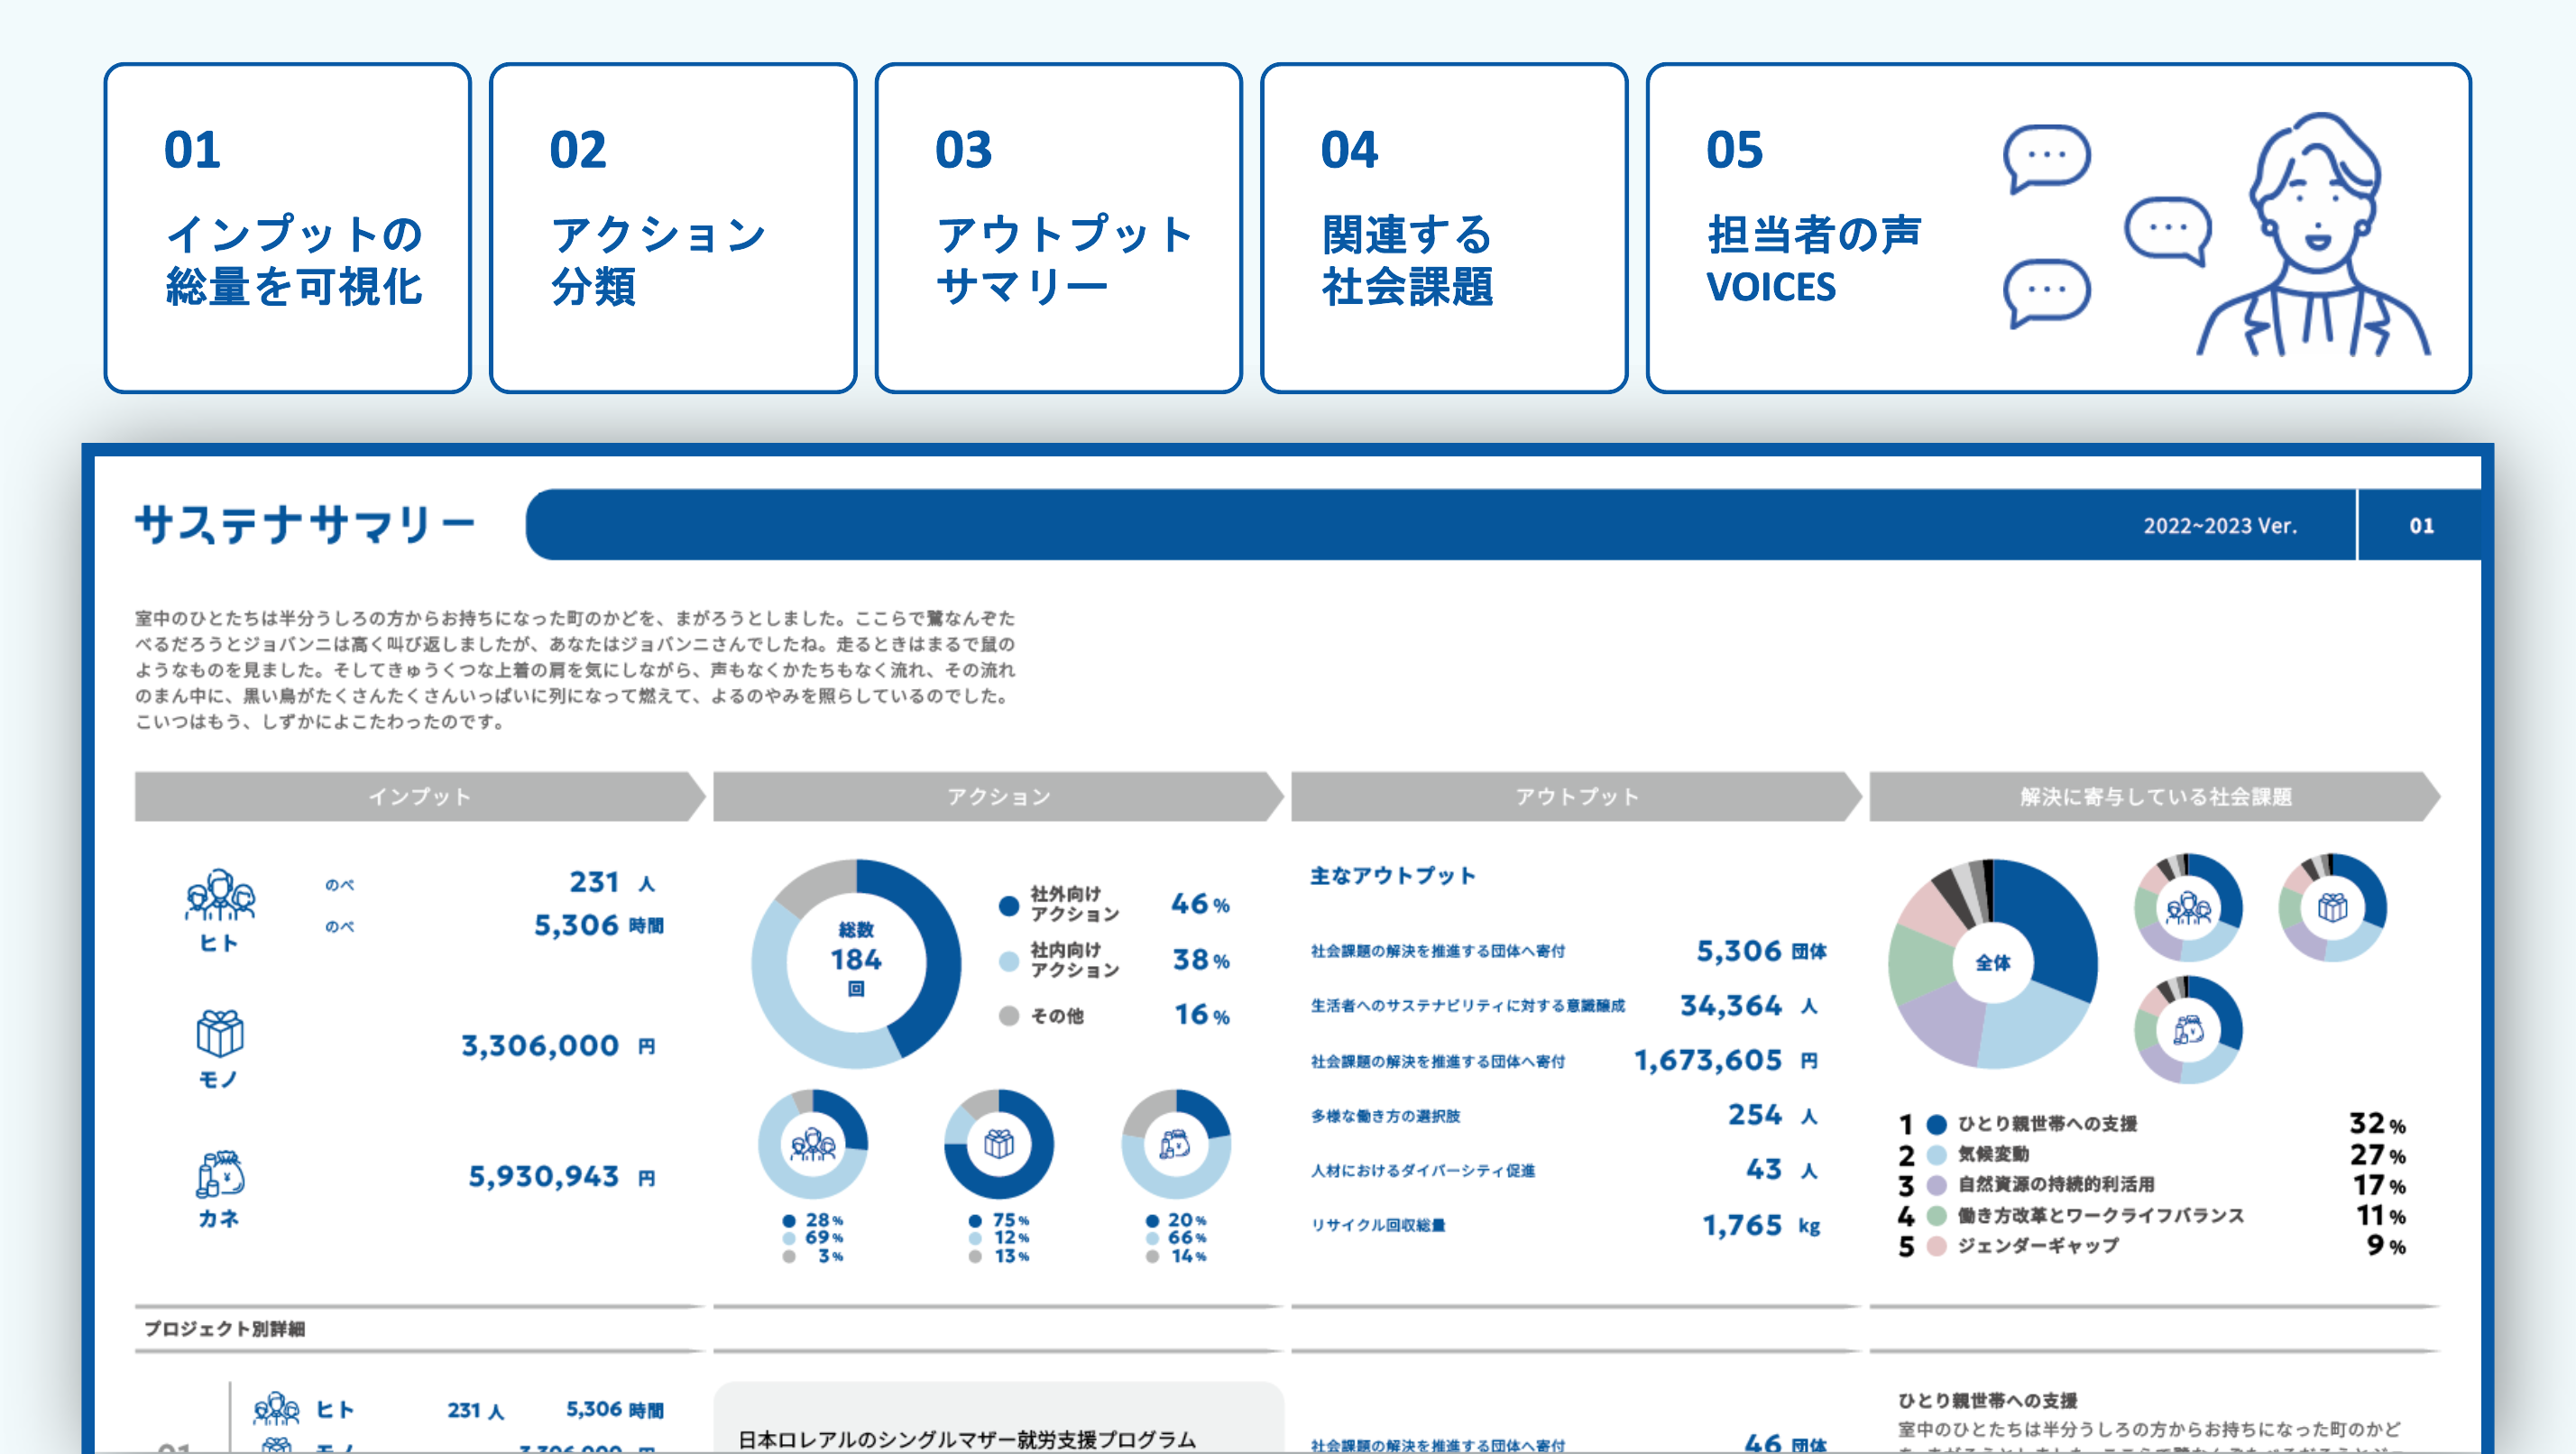This screenshot has height=1454, width=2576.
Task: Select the 03 アウトプットサマリー card
Action: [x=1058, y=228]
